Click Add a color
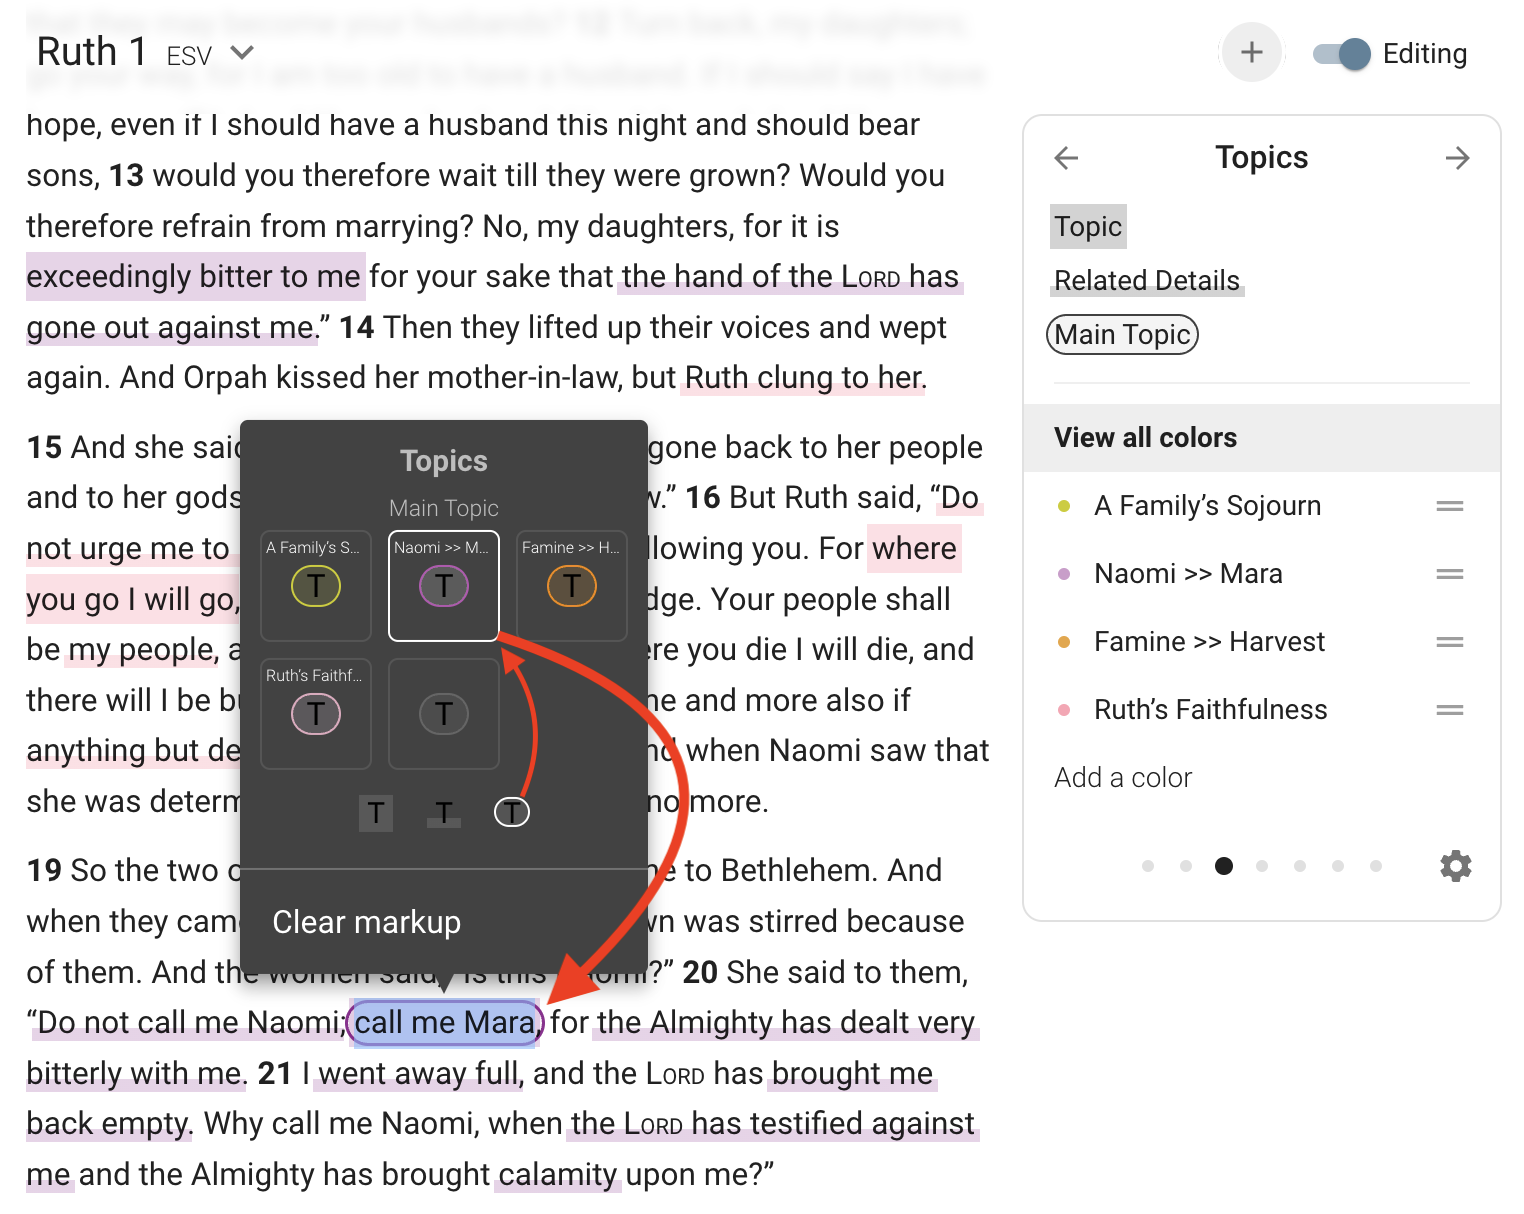The image size is (1524, 1214). click(x=1123, y=778)
